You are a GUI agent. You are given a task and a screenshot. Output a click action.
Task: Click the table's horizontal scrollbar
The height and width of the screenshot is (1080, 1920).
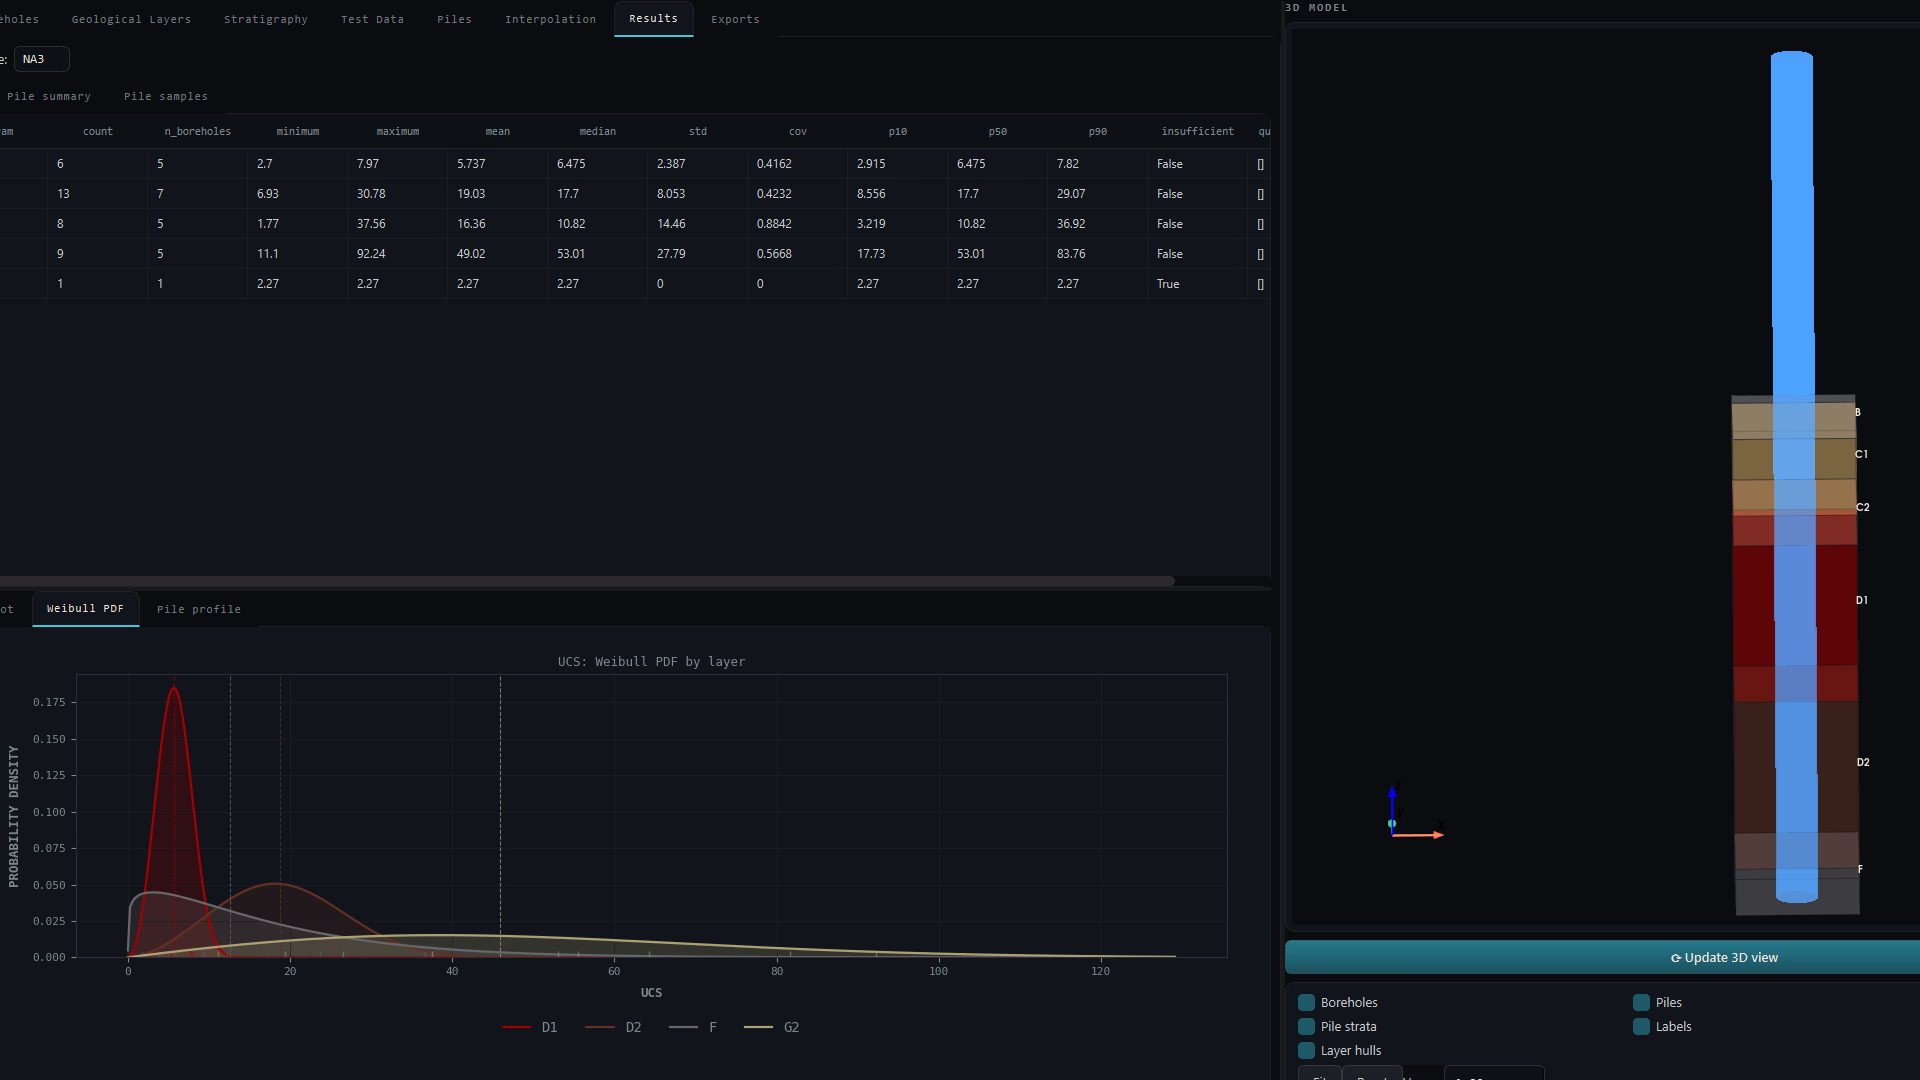587,581
